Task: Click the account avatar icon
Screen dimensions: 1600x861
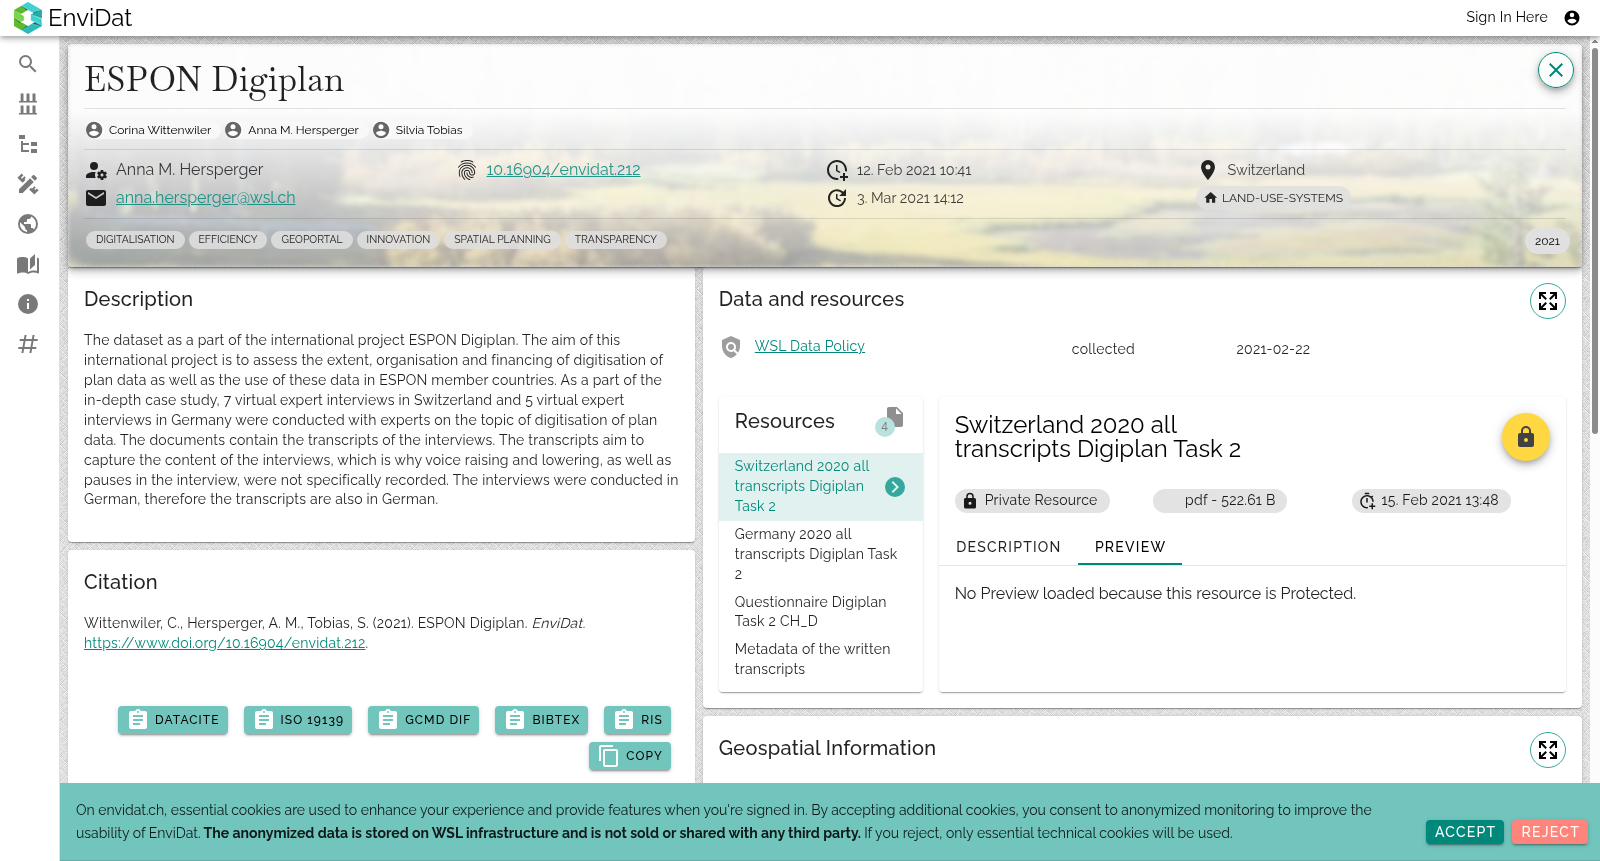Action: click(1572, 18)
